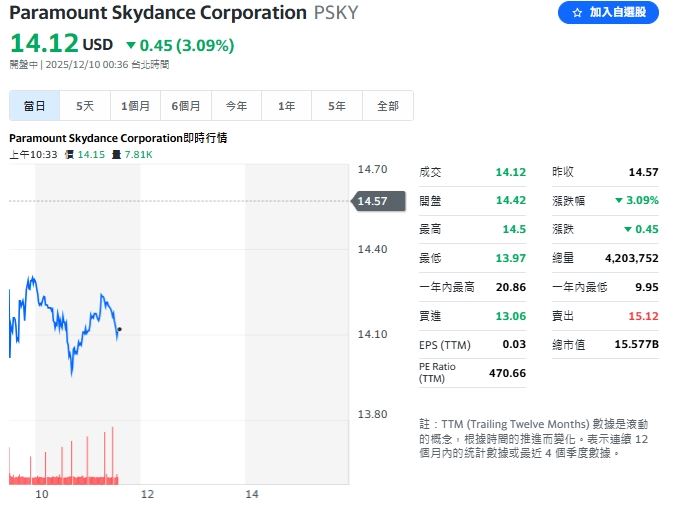Image resolution: width=673 pixels, height=510 pixels.
Task: Show the 5年 chart range
Action: tap(337, 106)
